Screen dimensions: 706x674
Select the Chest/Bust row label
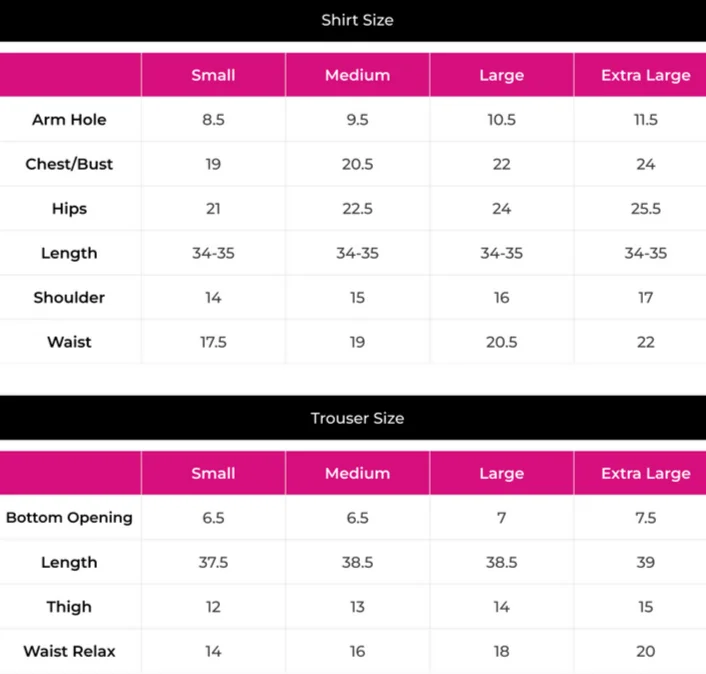coord(69,164)
